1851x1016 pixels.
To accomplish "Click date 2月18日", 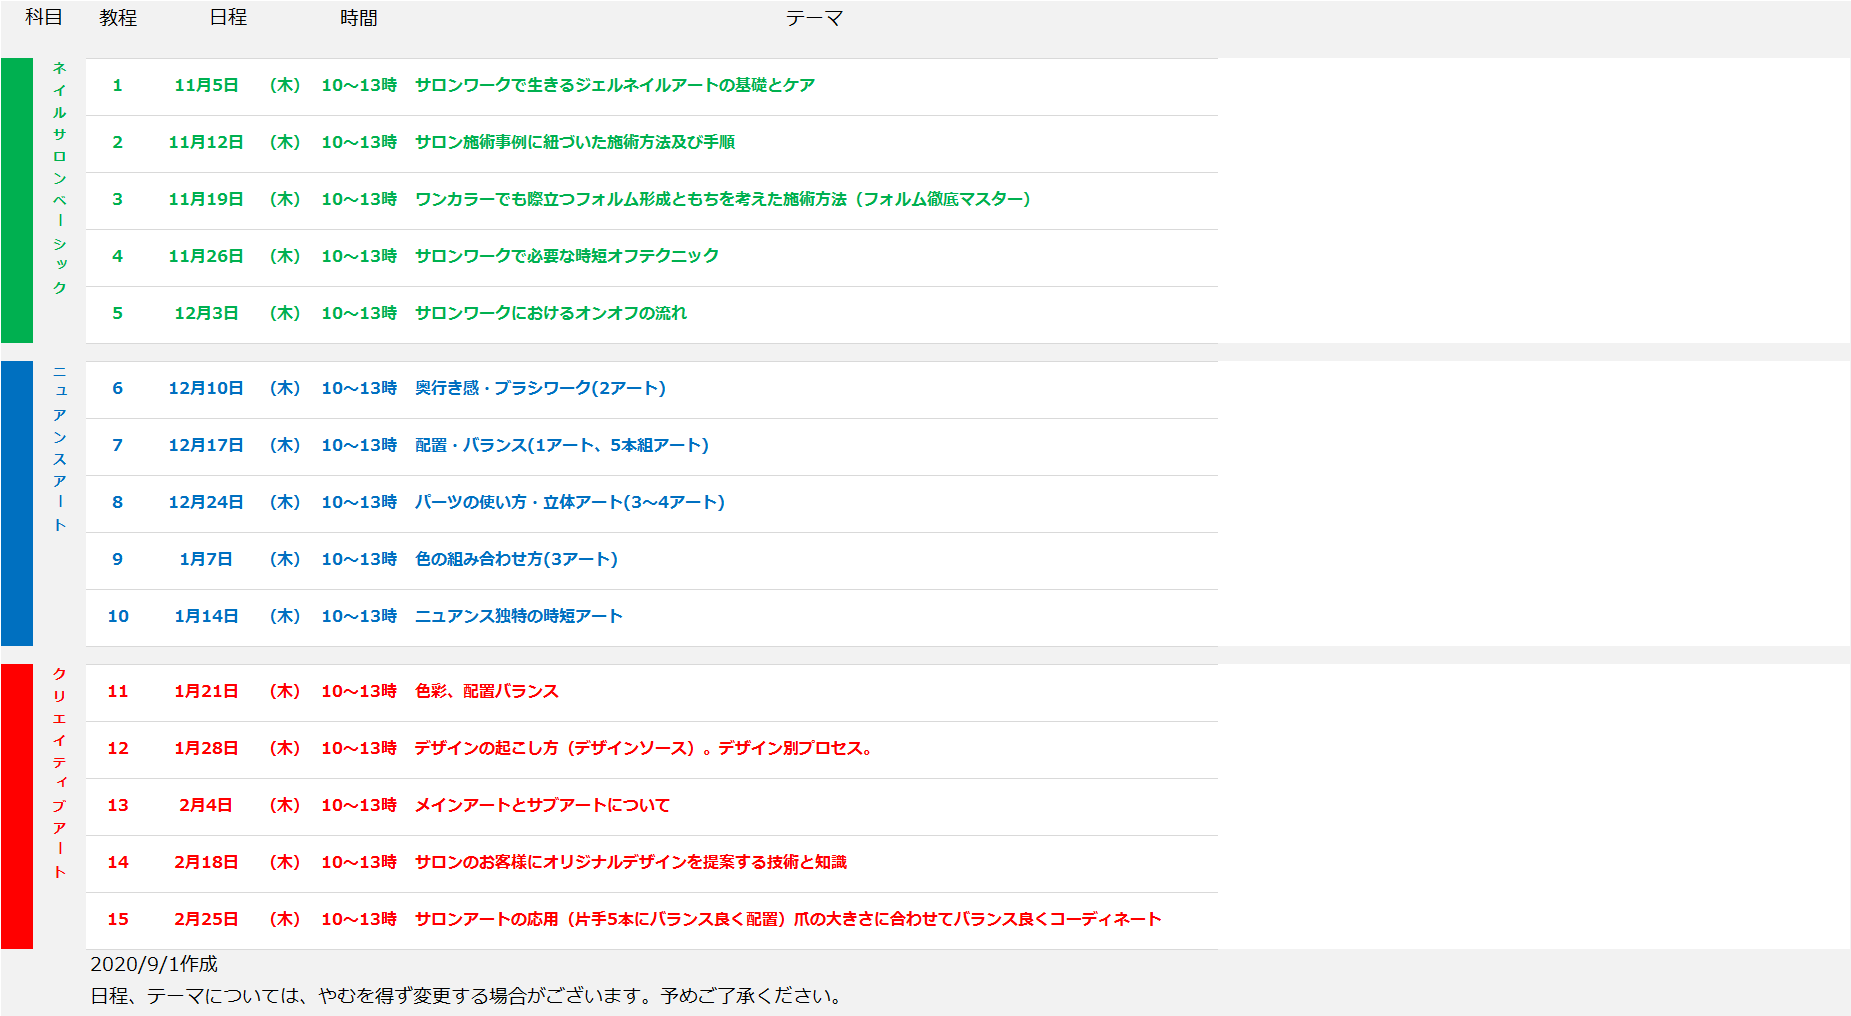I will click(206, 862).
